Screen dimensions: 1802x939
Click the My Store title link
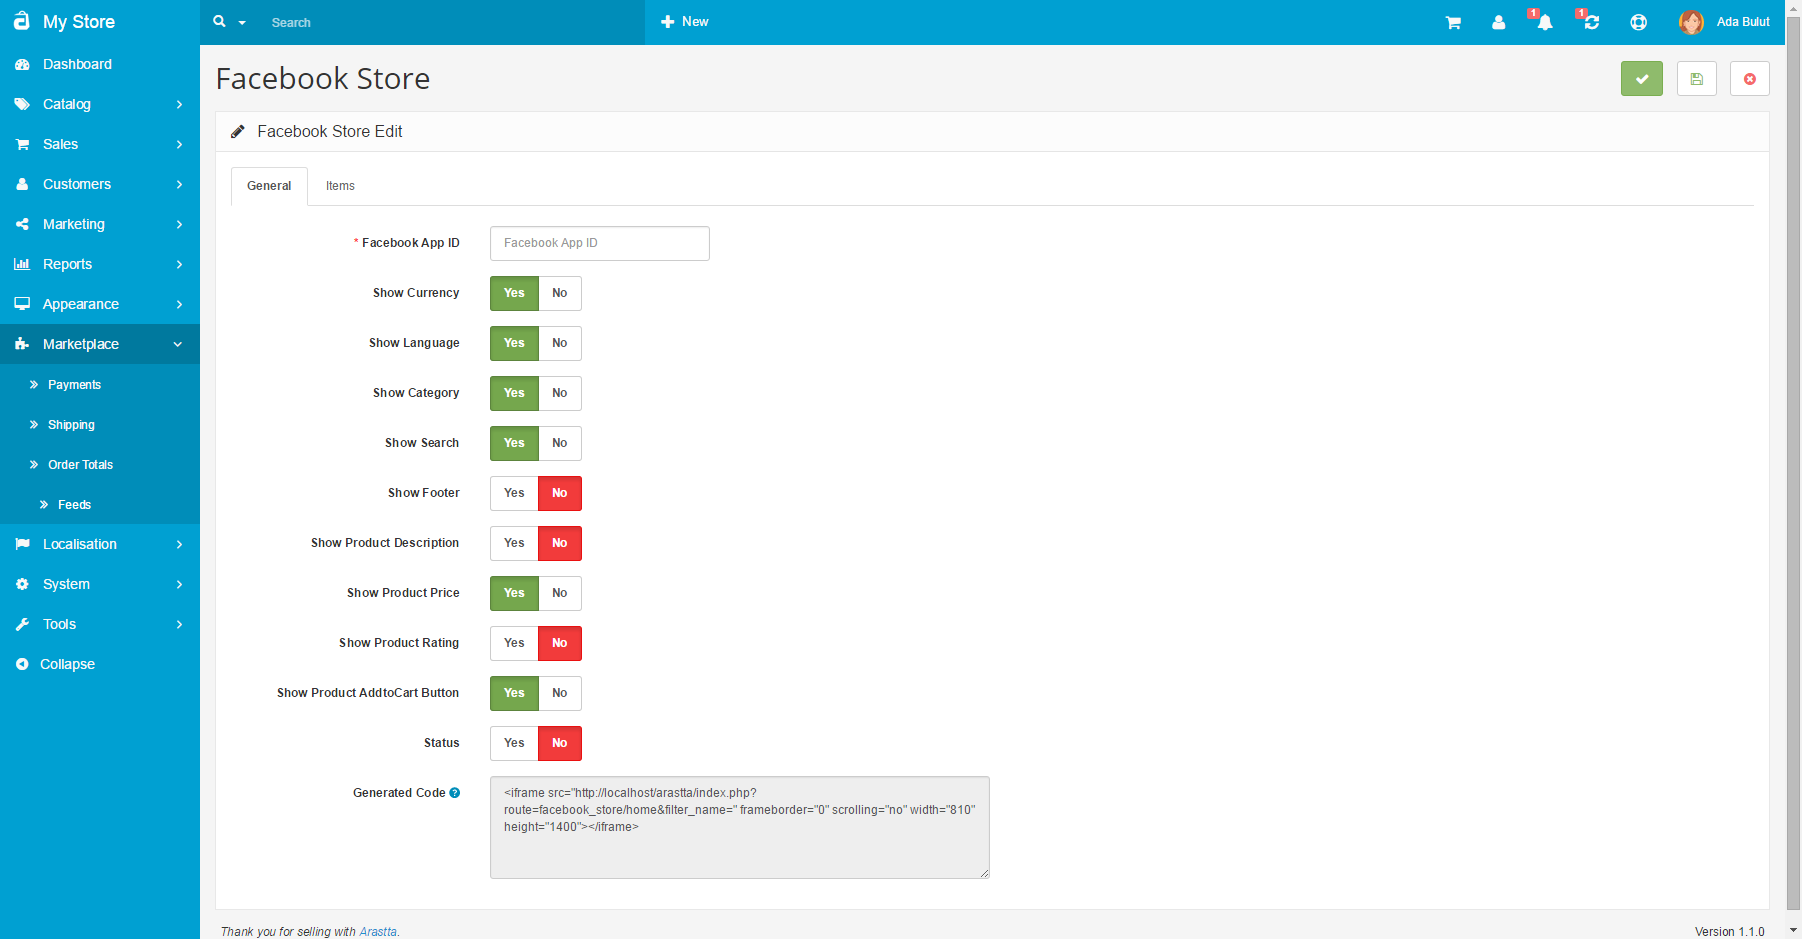pos(79,22)
